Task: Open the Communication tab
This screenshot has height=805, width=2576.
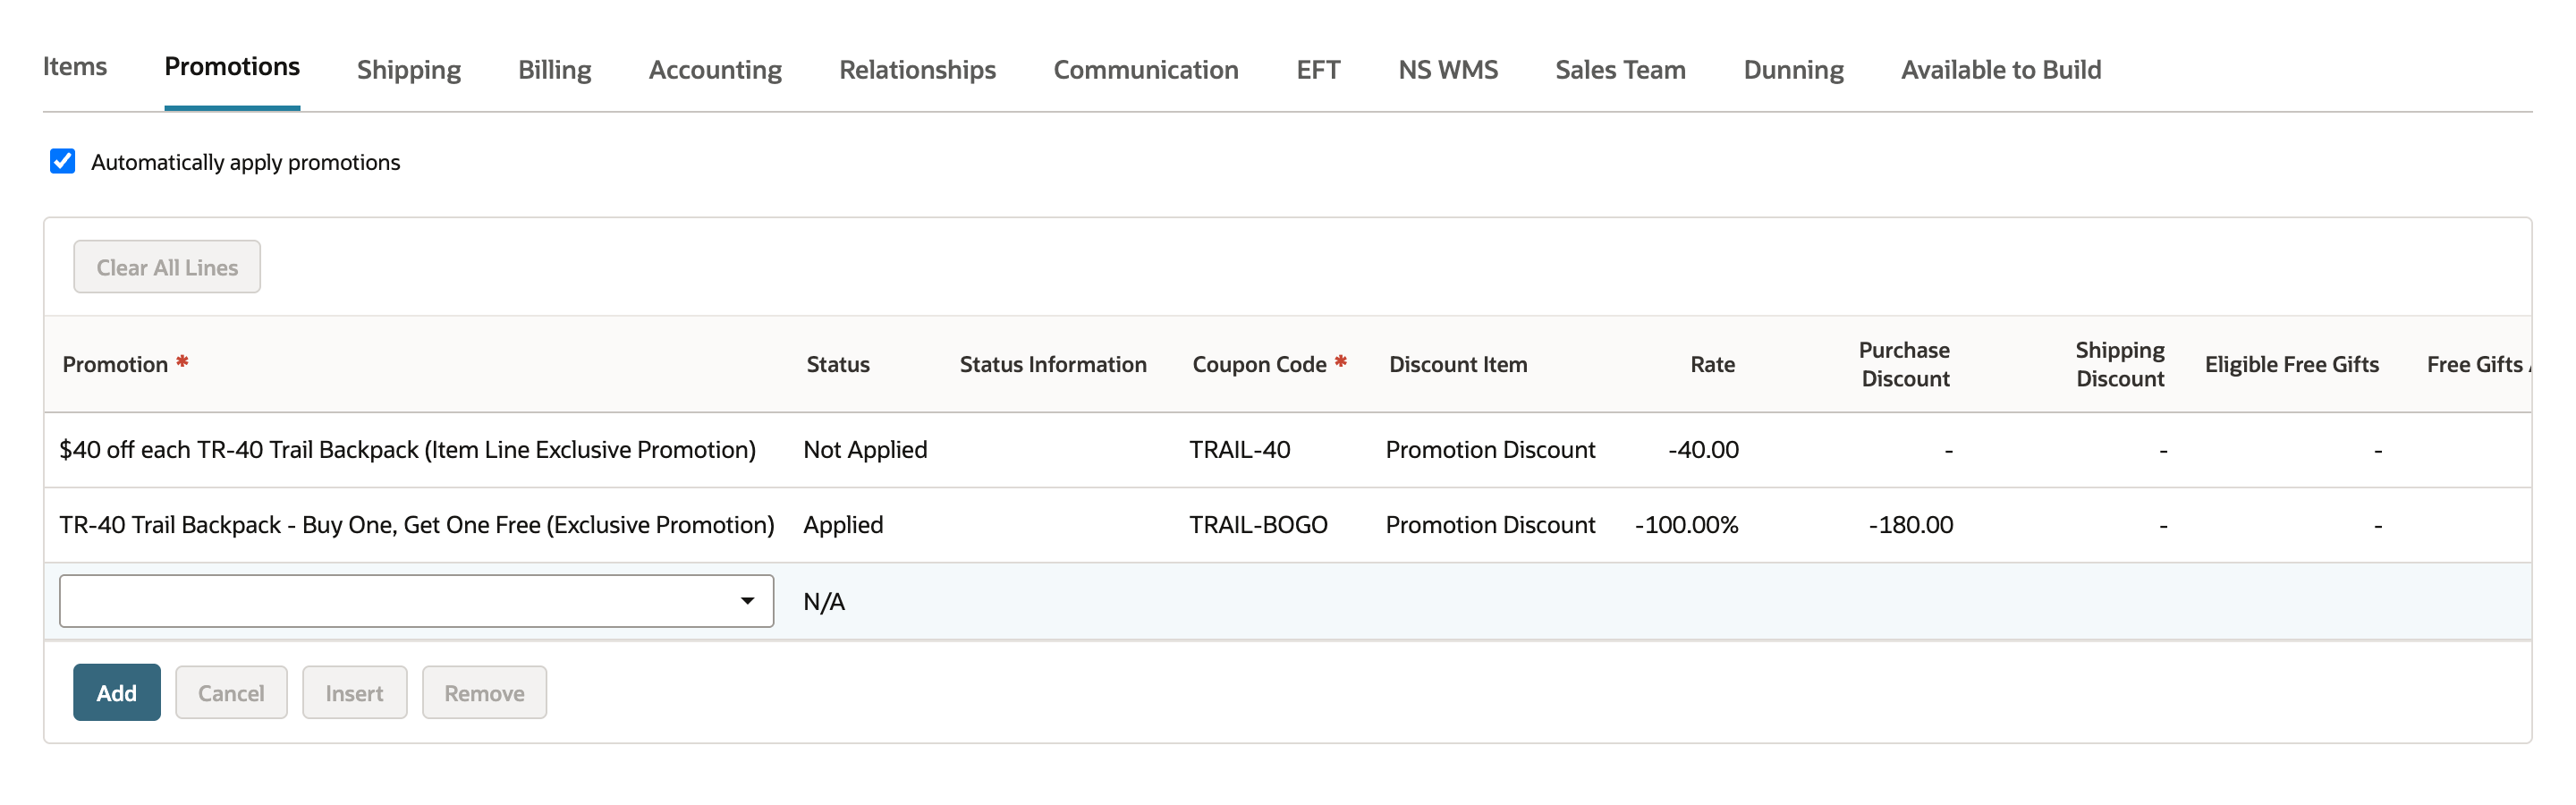Action: click(x=1146, y=70)
